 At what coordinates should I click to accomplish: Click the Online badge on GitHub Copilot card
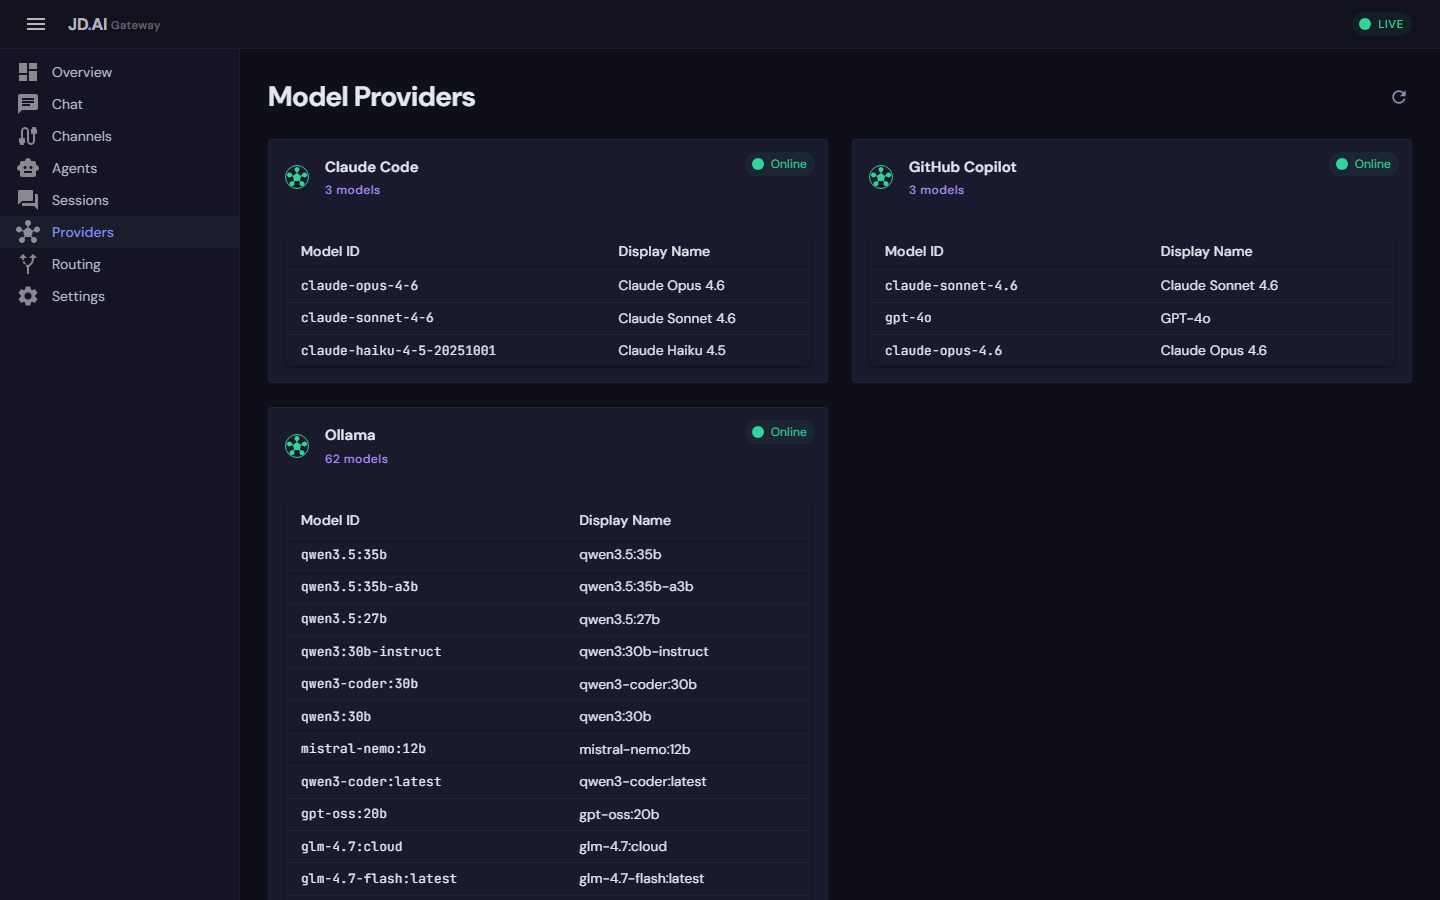(1364, 163)
